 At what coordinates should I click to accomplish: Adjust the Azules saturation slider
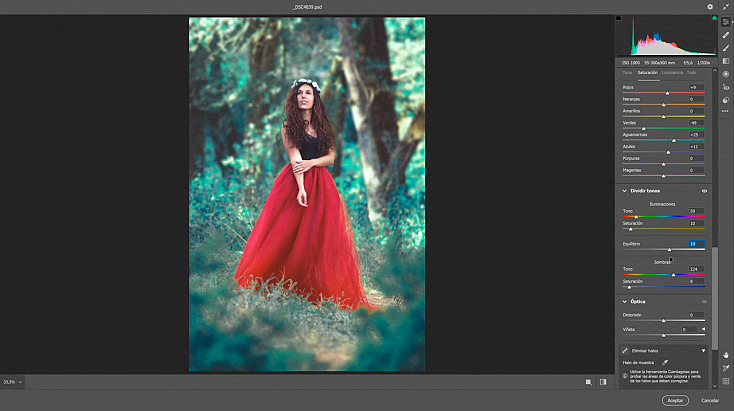pos(668,152)
